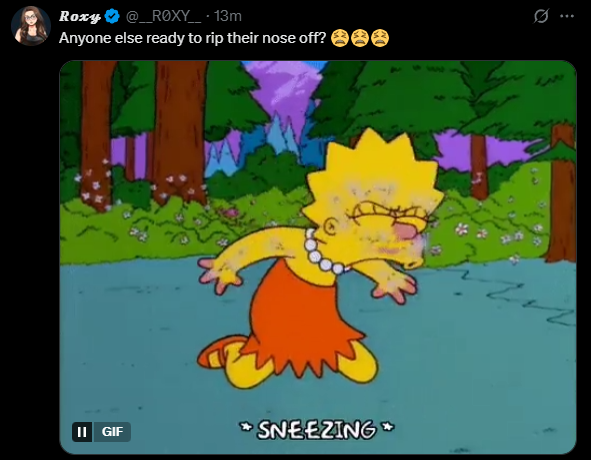The image size is (591, 460).
Task: Click the GIF label badge
Action: point(112,432)
